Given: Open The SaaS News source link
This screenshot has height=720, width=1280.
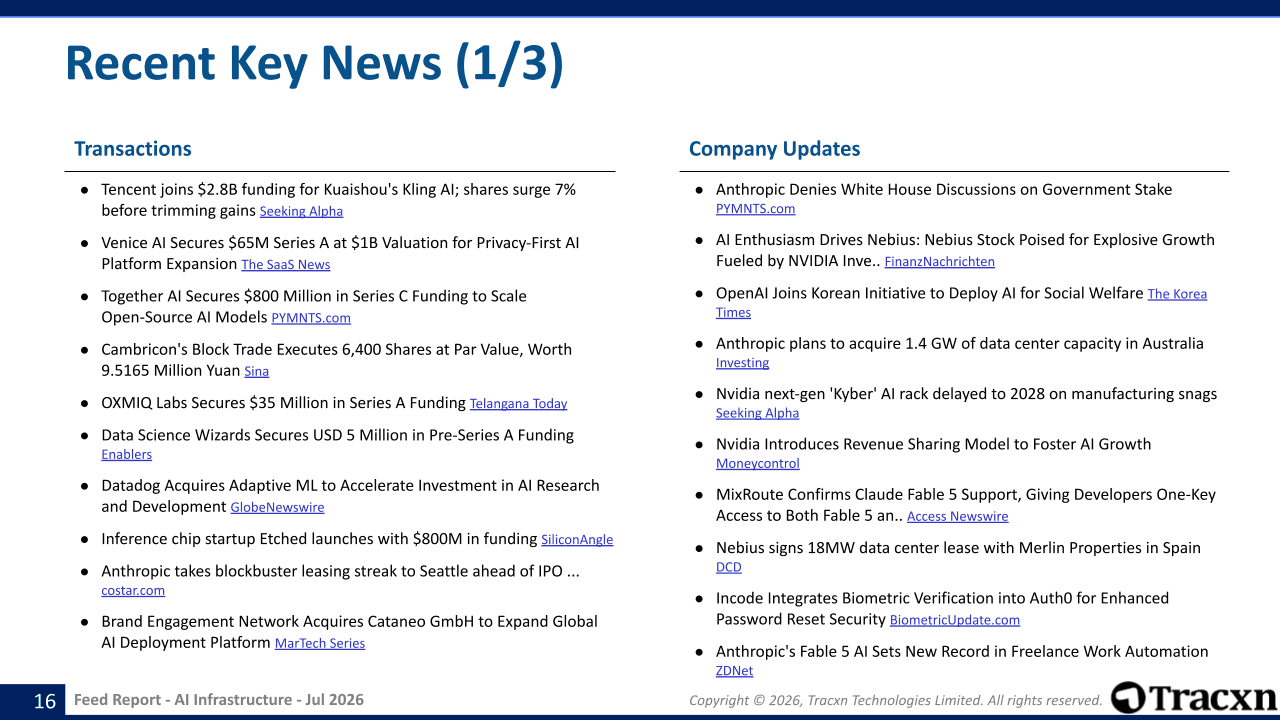Looking at the screenshot, I should [286, 265].
